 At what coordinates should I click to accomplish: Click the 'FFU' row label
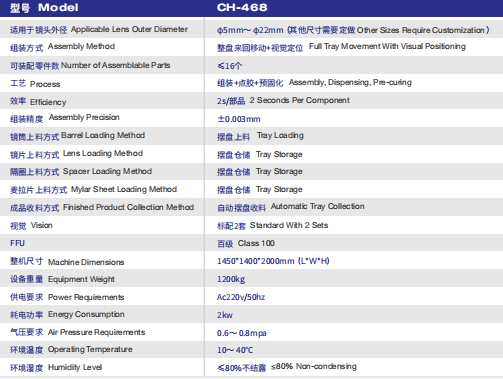pyautogui.click(x=17, y=243)
